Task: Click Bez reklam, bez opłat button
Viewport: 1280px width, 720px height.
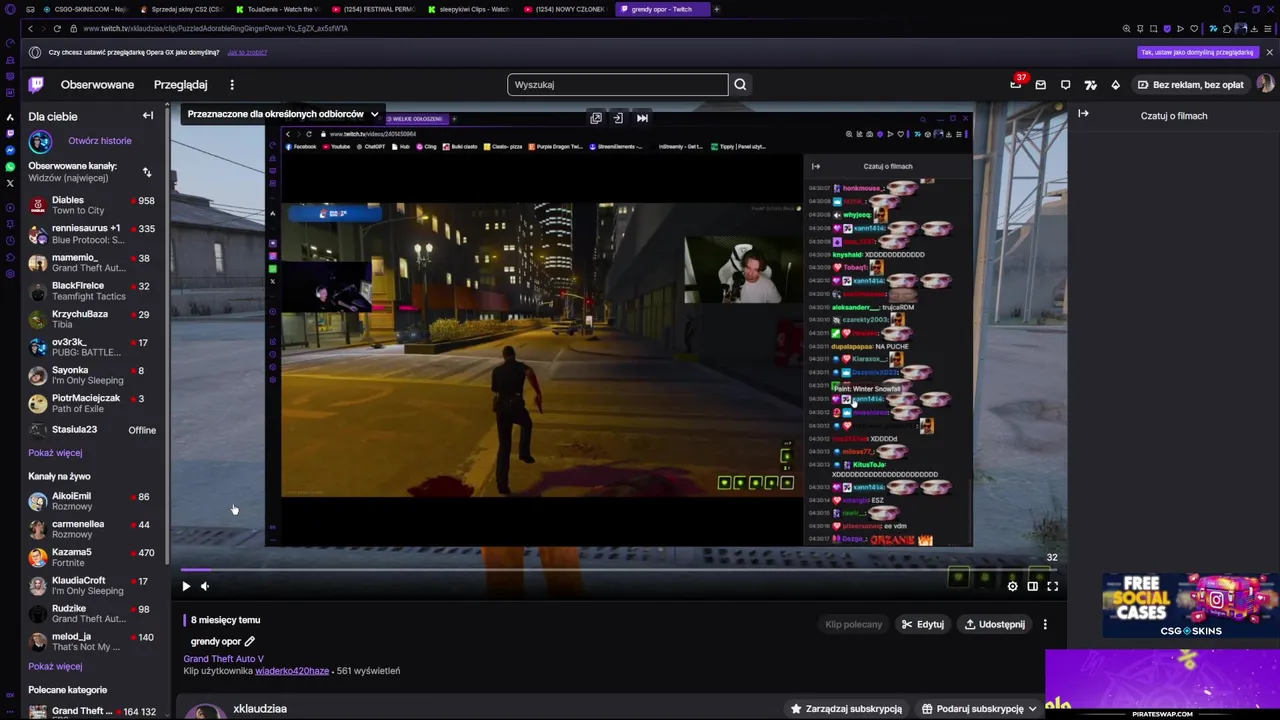Action: 1190,85
